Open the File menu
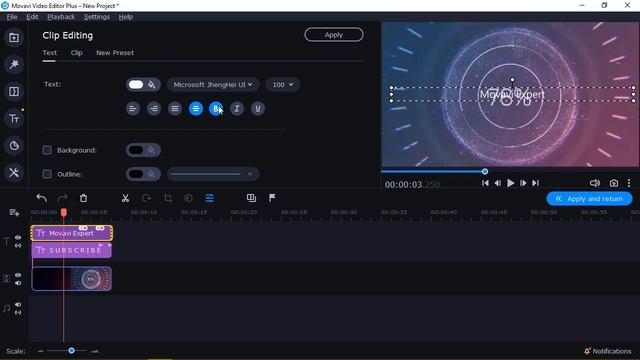This screenshot has height=360, width=640. click(x=12, y=17)
